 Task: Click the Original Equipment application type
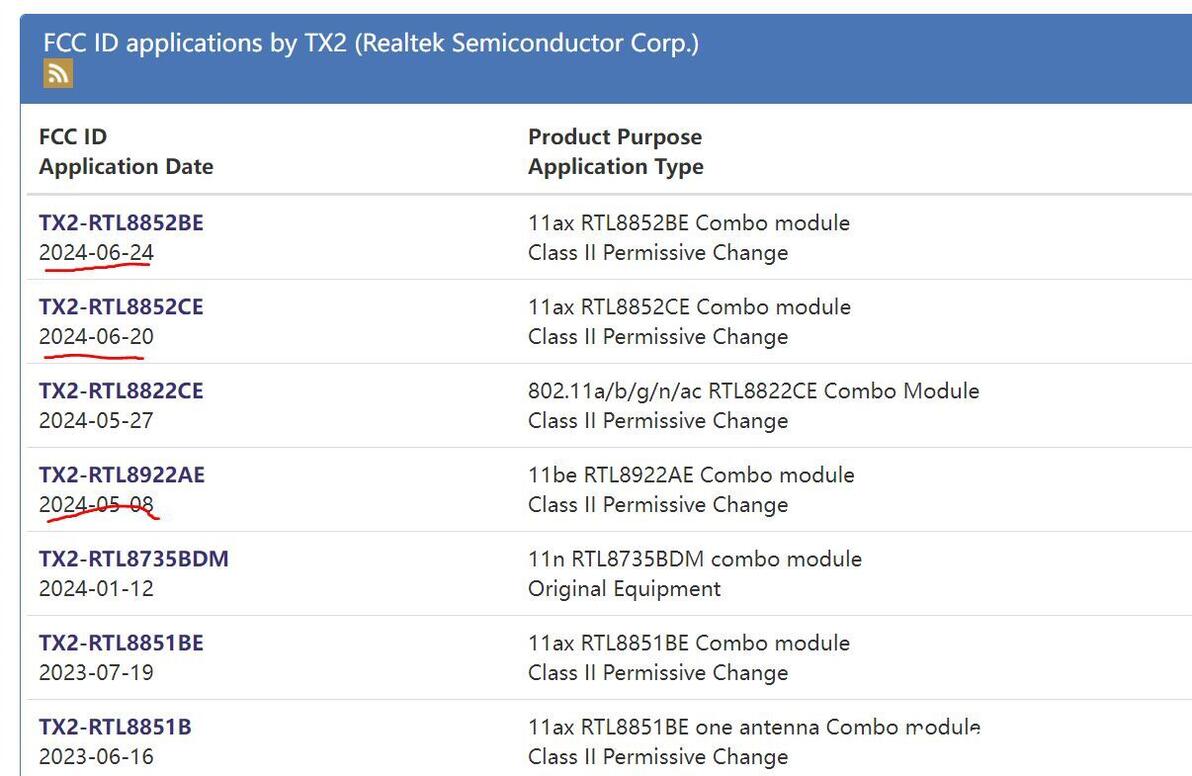624,589
